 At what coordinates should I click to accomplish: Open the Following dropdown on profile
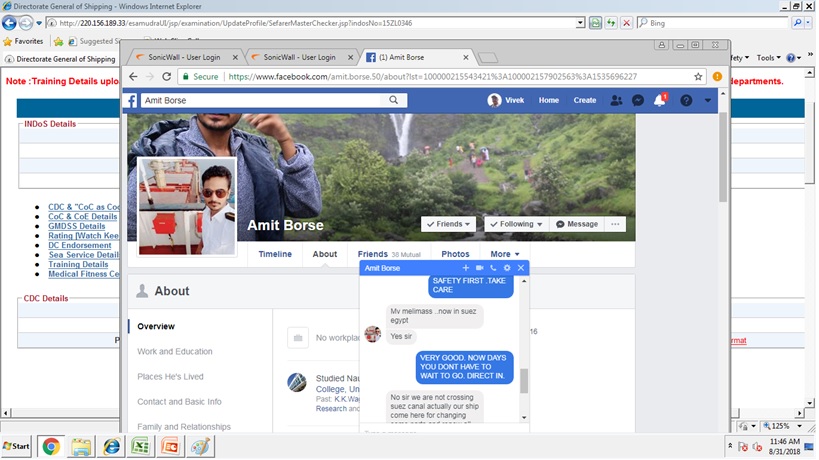(x=515, y=224)
